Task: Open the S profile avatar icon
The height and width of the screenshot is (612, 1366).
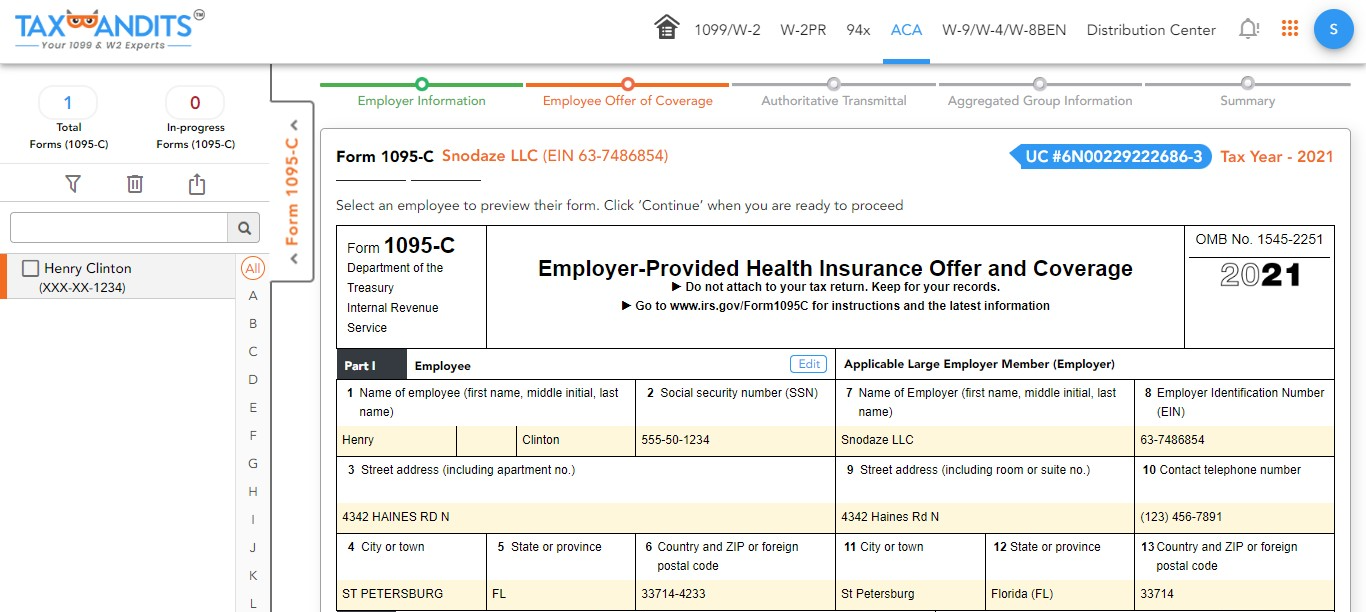Action: point(1333,29)
